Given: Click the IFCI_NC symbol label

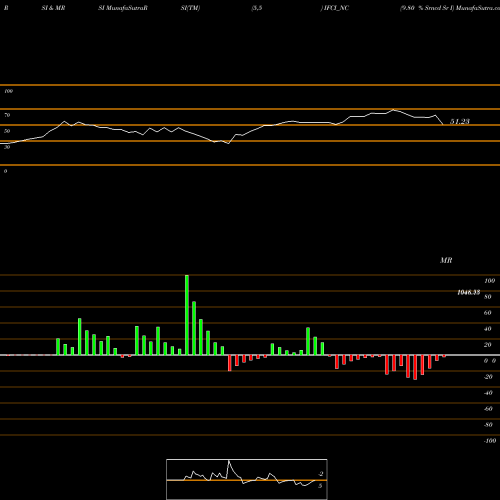Looking at the screenshot, I should pyautogui.click(x=336, y=8).
